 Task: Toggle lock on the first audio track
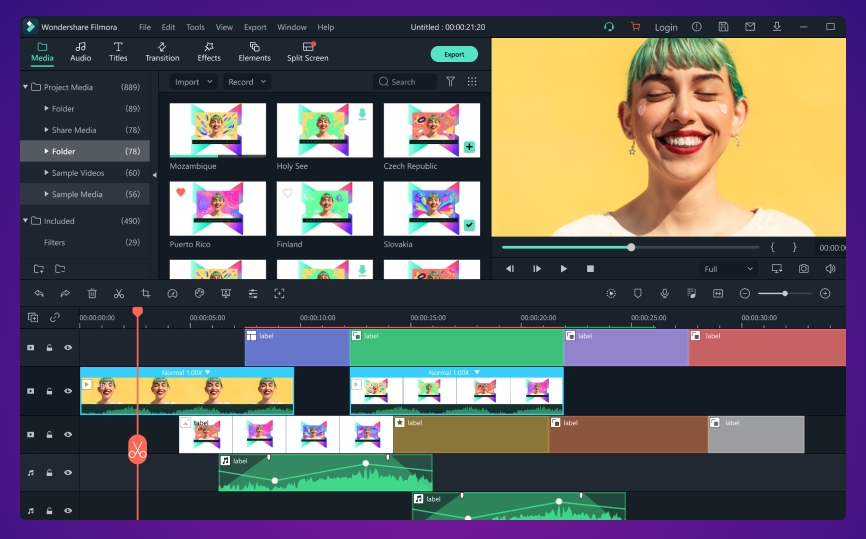coord(49,473)
